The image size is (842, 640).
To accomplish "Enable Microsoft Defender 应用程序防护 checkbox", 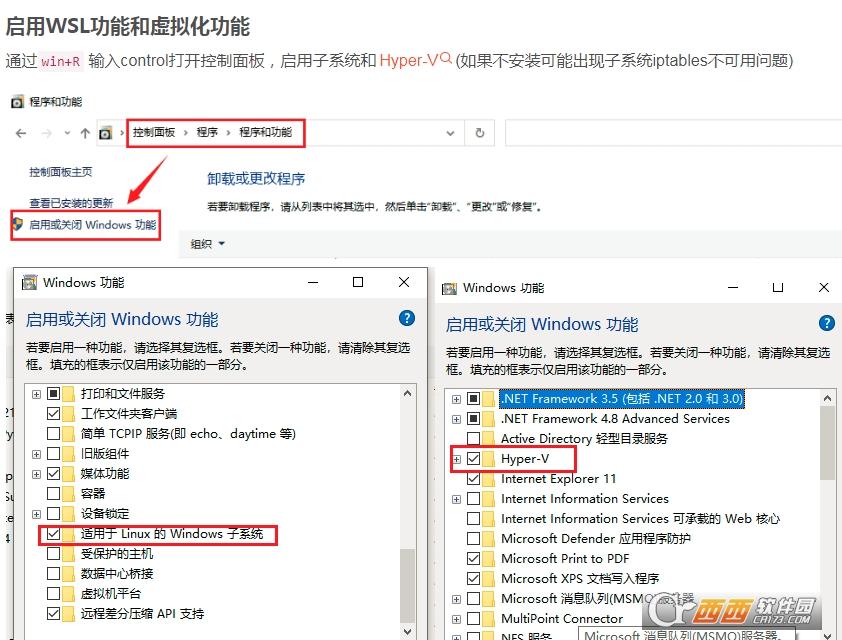I will point(473,539).
